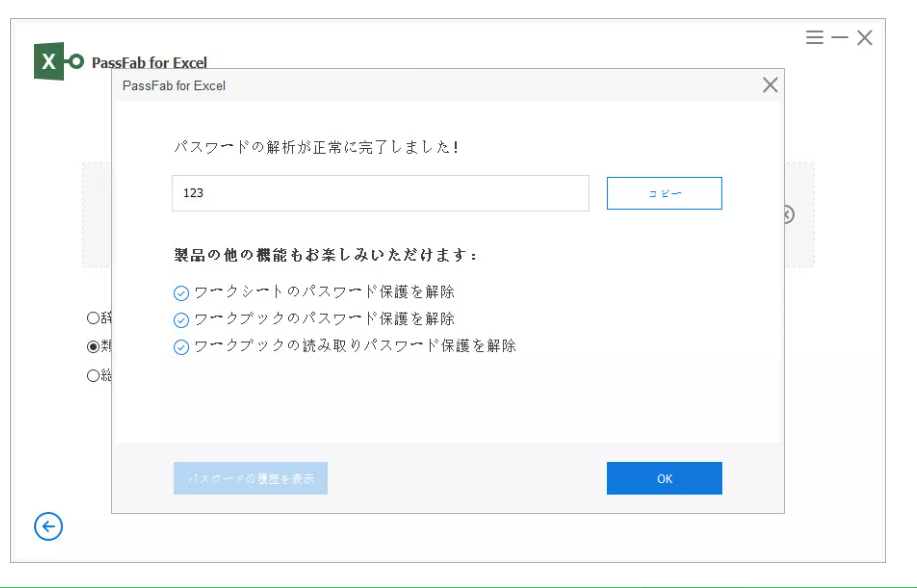Click the remove-file circle icon behind dialog
Viewport: 917px width, 588px height.
(x=788, y=215)
